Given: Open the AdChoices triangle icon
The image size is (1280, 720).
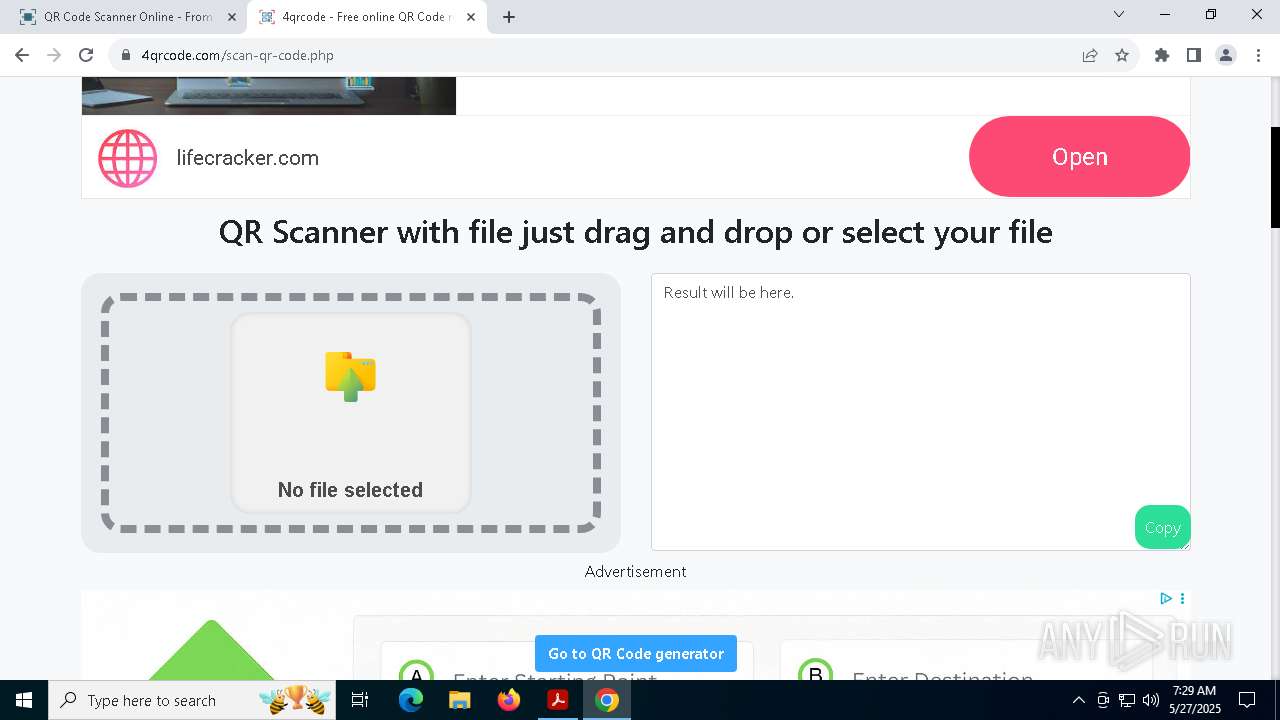Looking at the screenshot, I should coord(1166,598).
